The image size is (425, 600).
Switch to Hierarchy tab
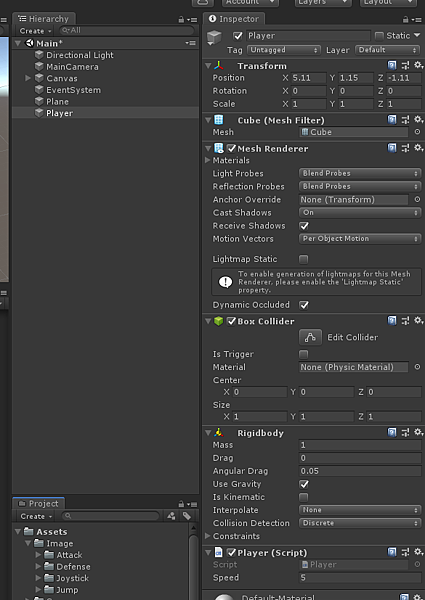pyautogui.click(x=44, y=19)
